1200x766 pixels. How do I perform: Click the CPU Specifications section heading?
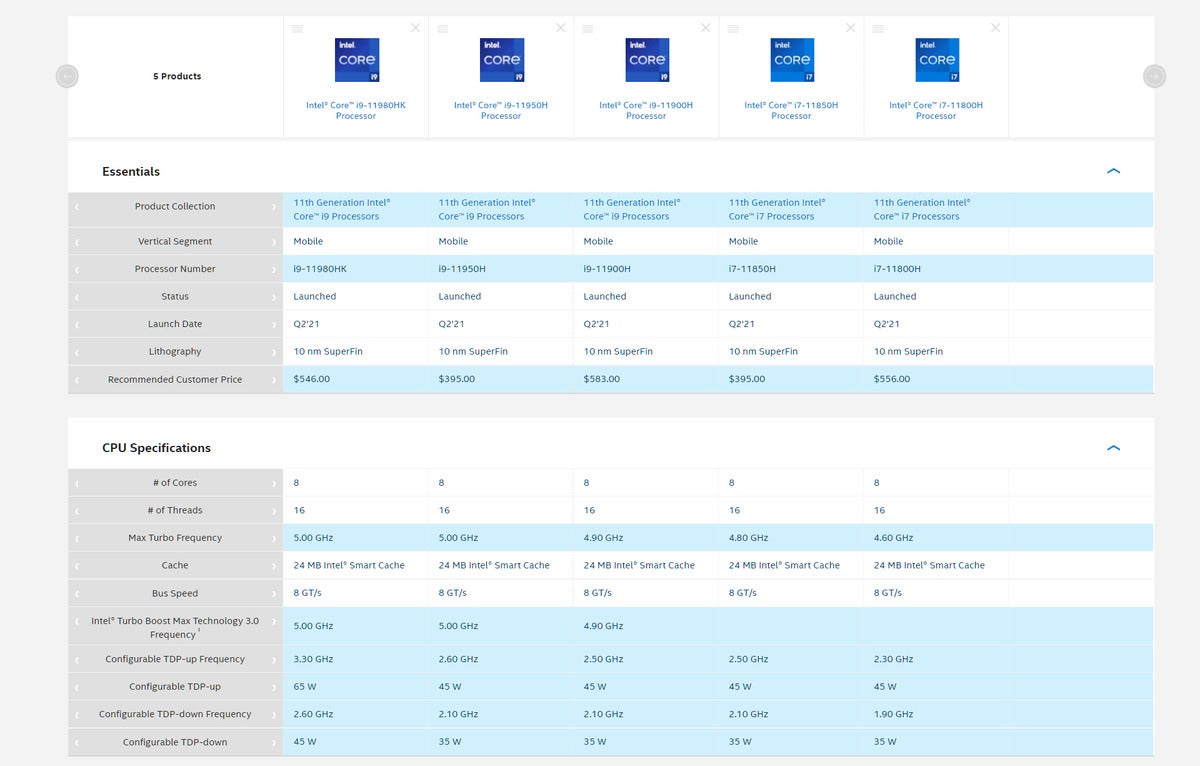point(156,448)
